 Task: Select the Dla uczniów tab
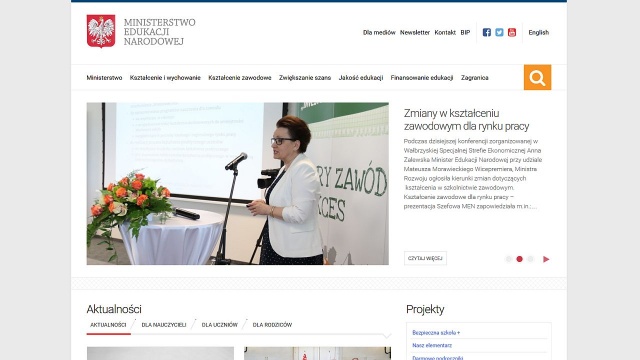tap(220, 325)
